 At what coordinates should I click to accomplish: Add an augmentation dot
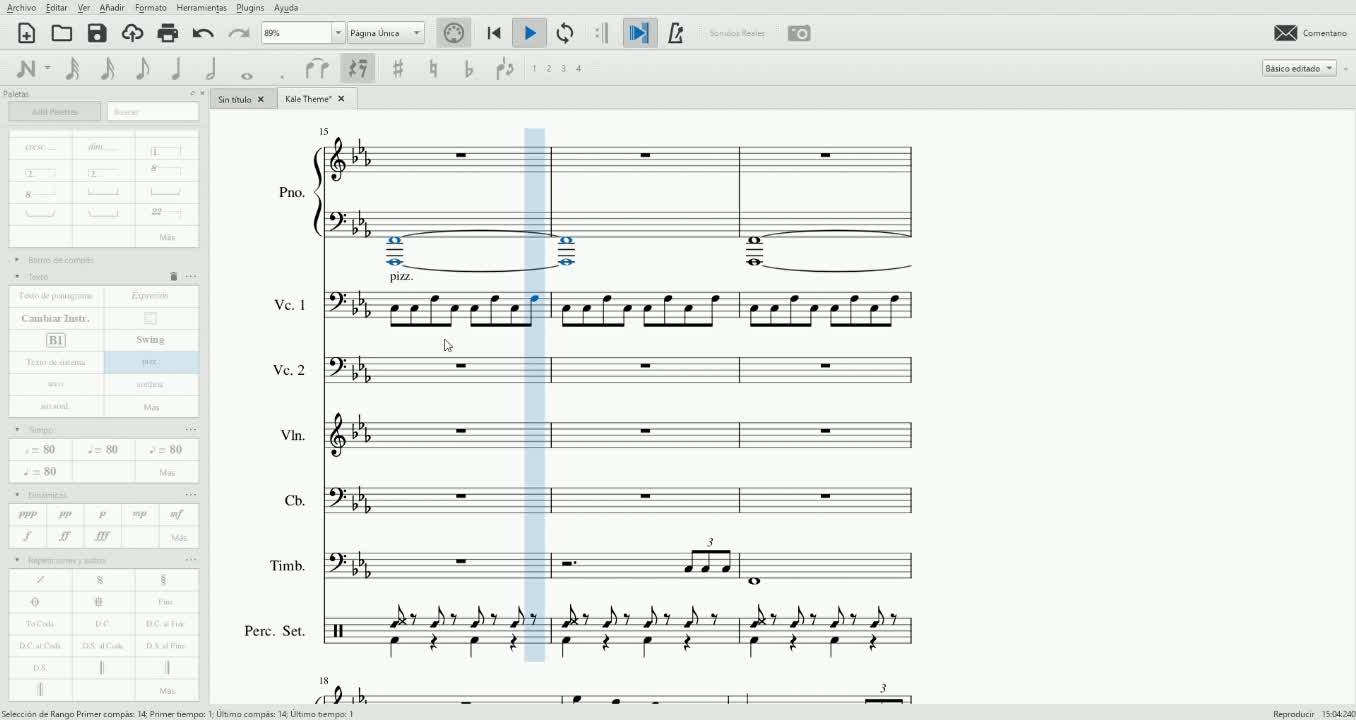point(282,76)
